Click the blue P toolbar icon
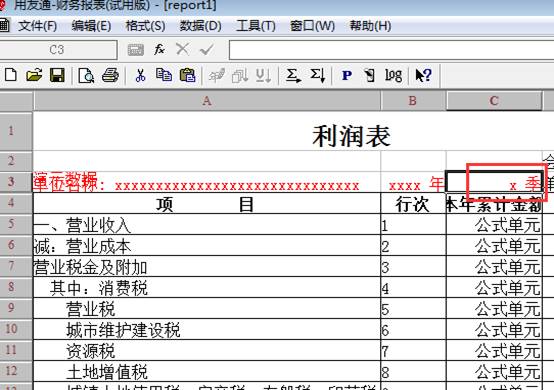The height and width of the screenshot is (390, 554). point(347,75)
